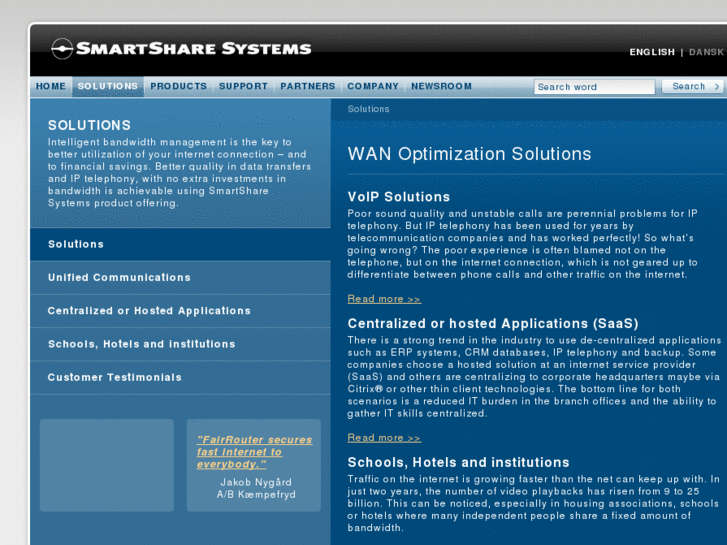
Task: Go to the PRODUCTS menu
Action: (x=179, y=87)
